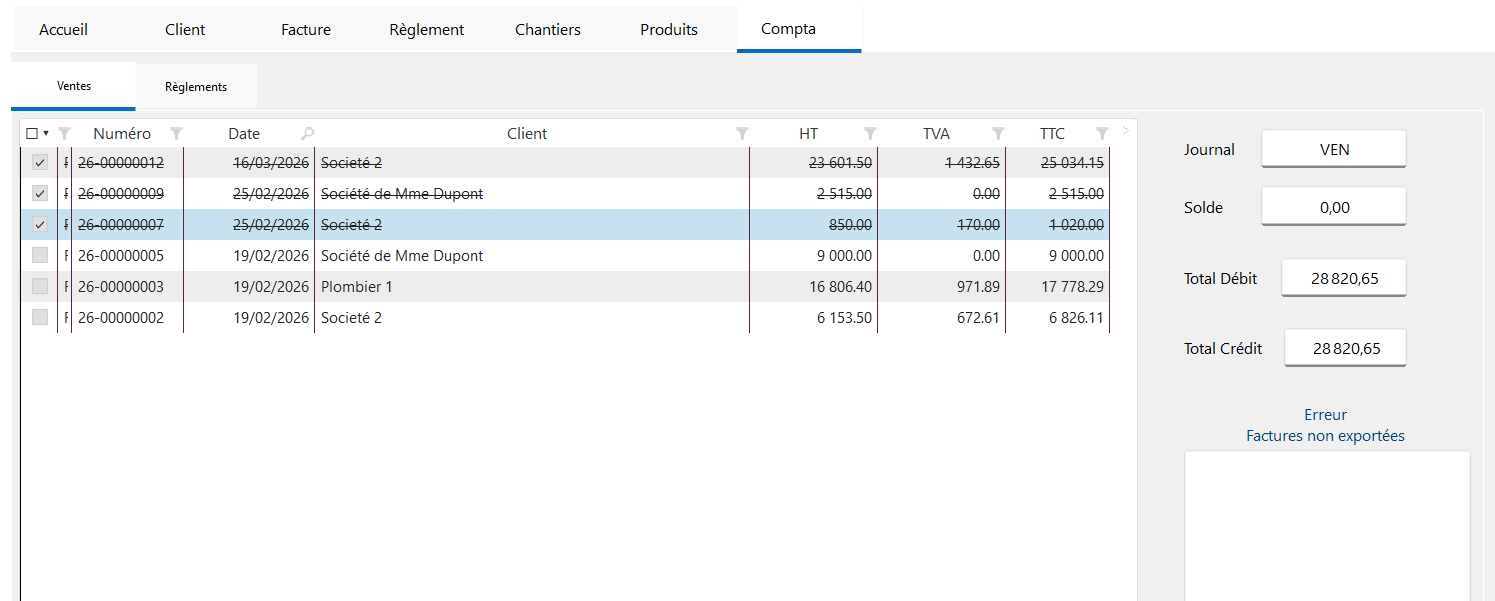1495x601 pixels.
Task: Click the right arrow at header end
Action: [1125, 130]
